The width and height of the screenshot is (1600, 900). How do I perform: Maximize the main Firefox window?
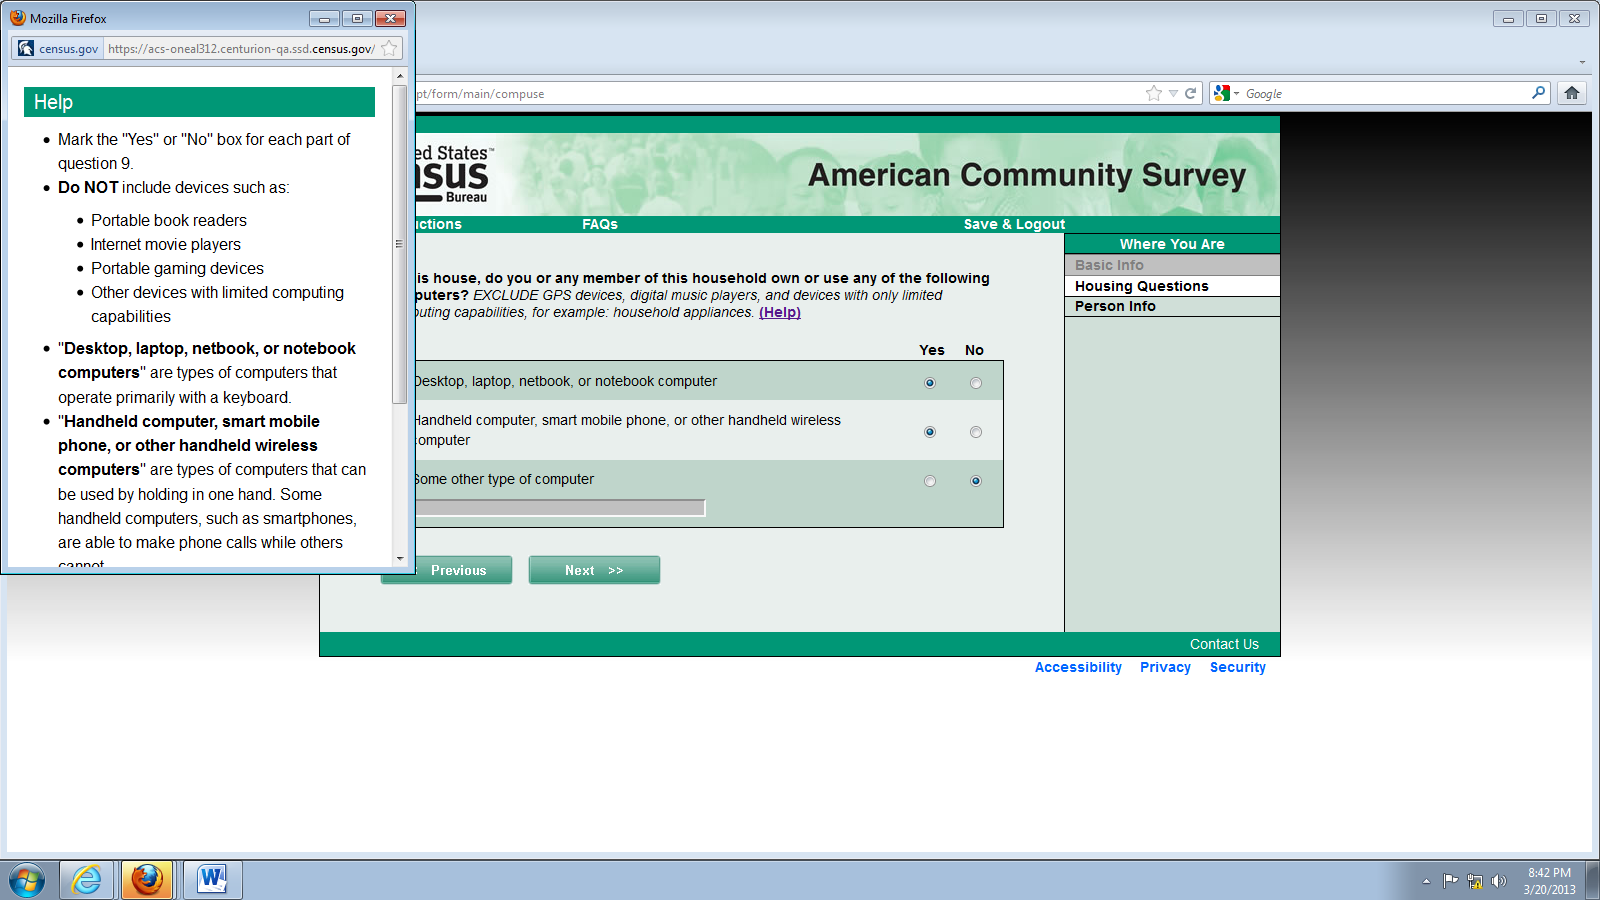(1541, 18)
